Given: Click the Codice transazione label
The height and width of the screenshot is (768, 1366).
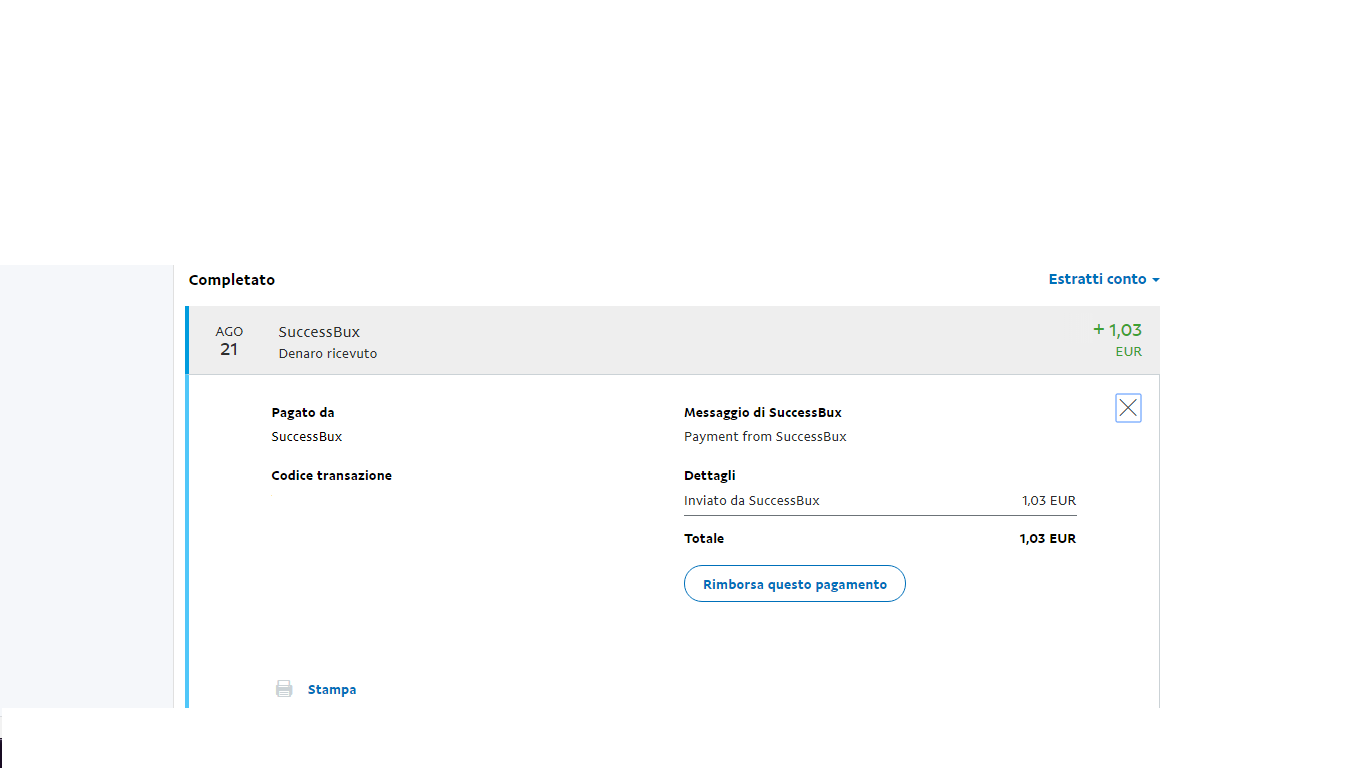Looking at the screenshot, I should (x=332, y=476).
